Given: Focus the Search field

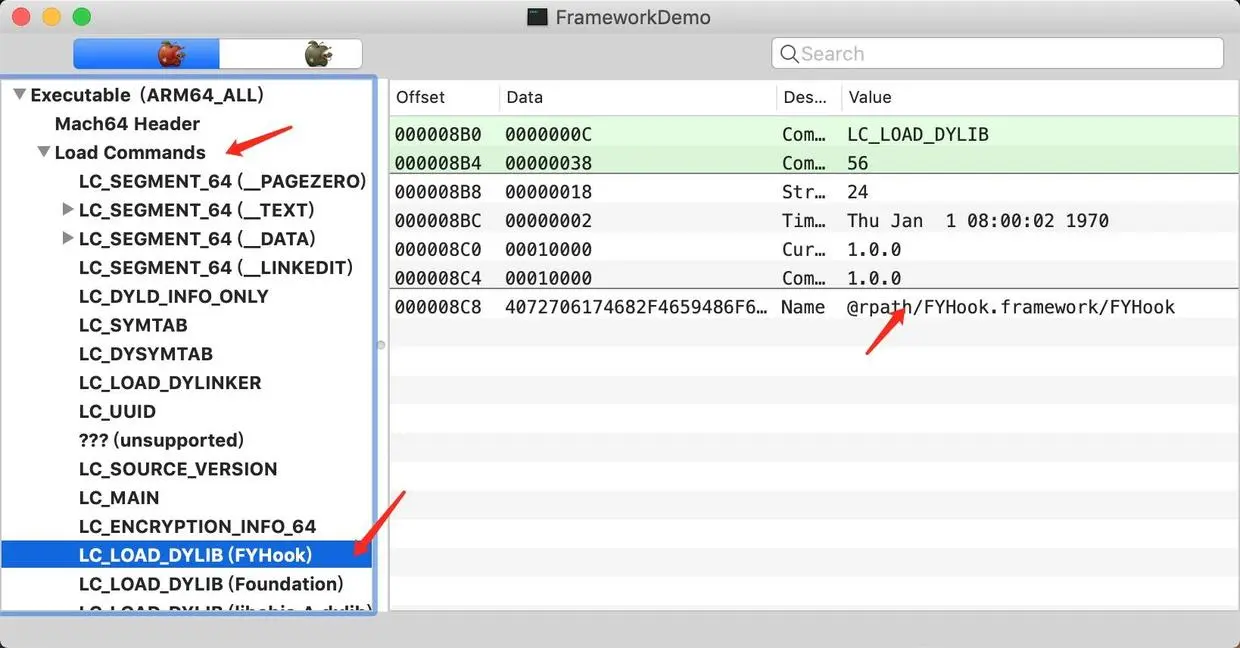Looking at the screenshot, I should (997, 54).
